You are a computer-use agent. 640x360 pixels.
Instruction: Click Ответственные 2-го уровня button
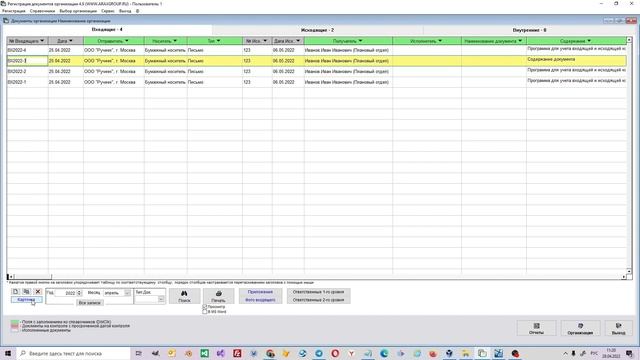318,300
